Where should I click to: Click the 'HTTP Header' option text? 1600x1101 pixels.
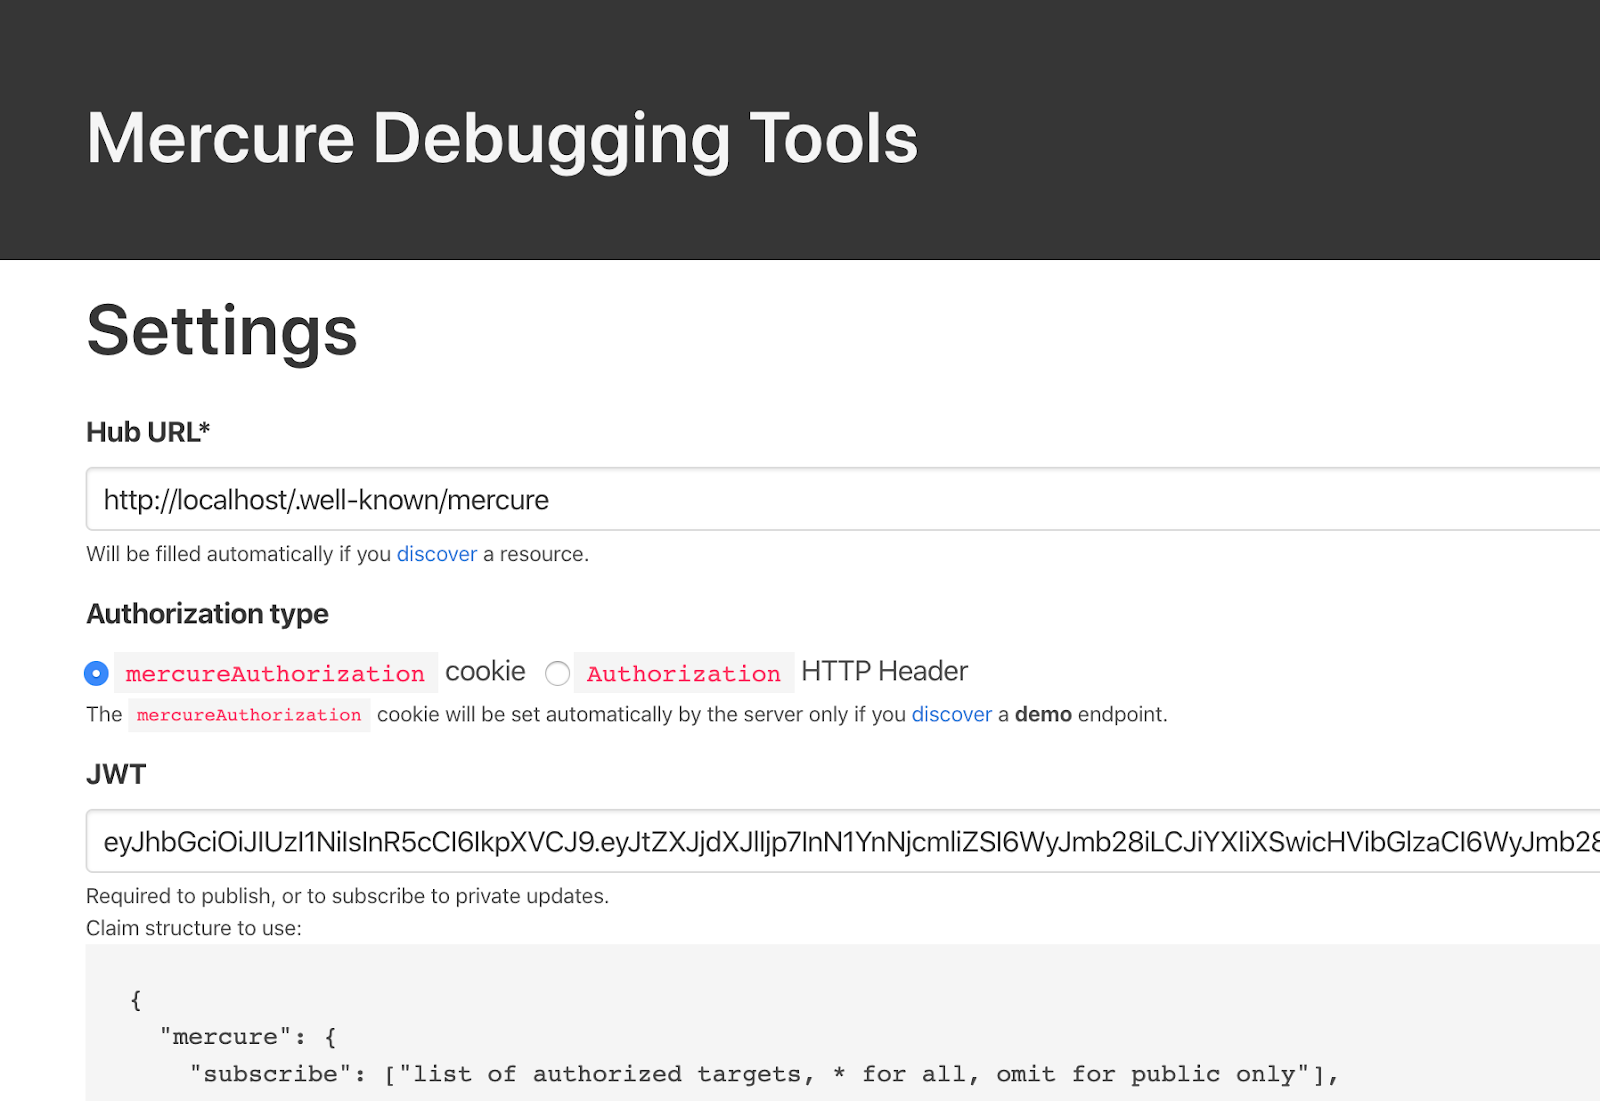(884, 671)
